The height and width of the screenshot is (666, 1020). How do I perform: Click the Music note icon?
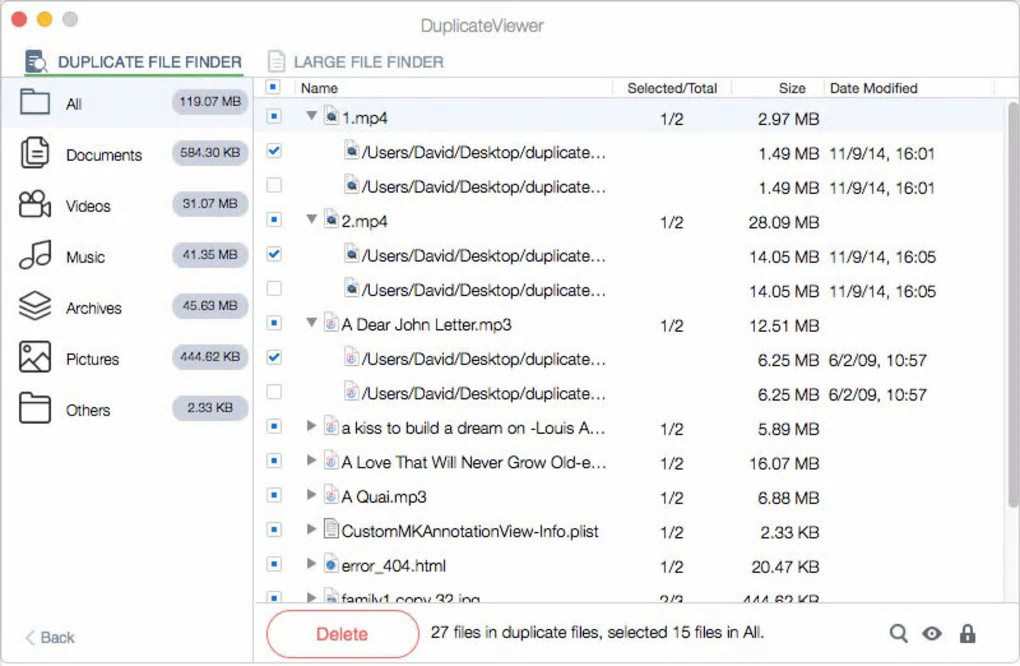point(34,255)
